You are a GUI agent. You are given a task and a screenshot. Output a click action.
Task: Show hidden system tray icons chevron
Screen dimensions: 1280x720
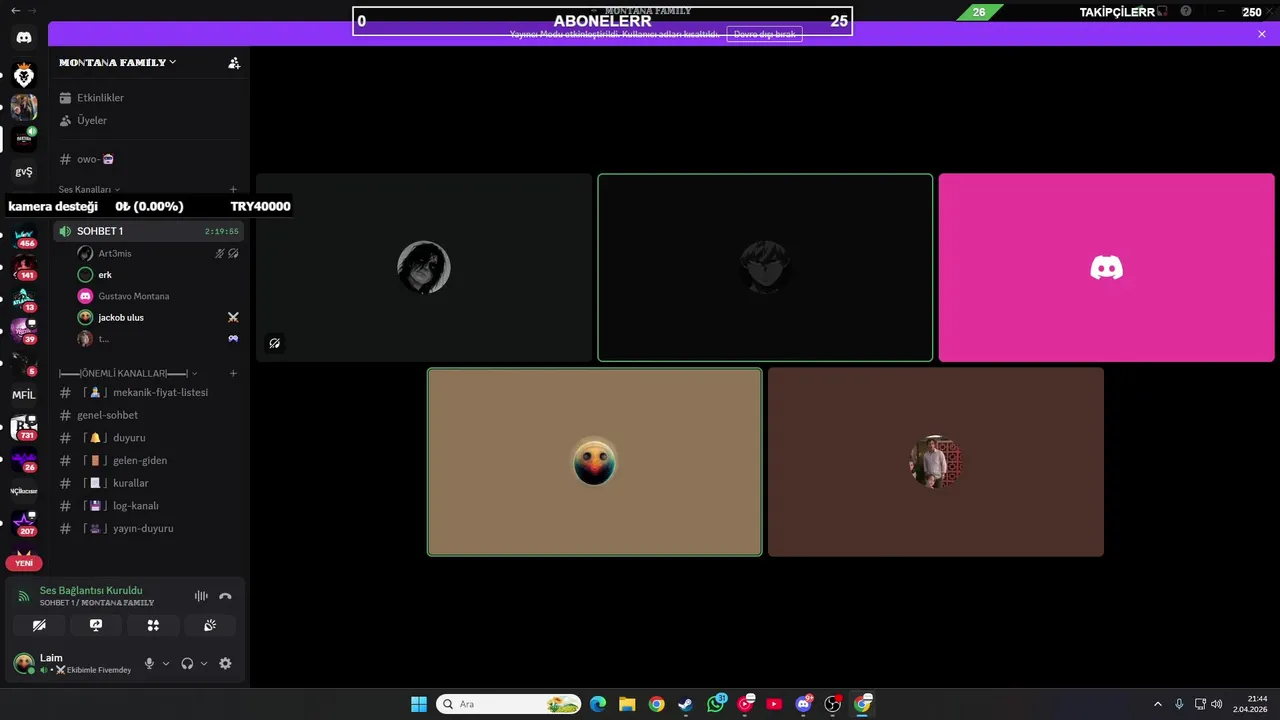1158,704
